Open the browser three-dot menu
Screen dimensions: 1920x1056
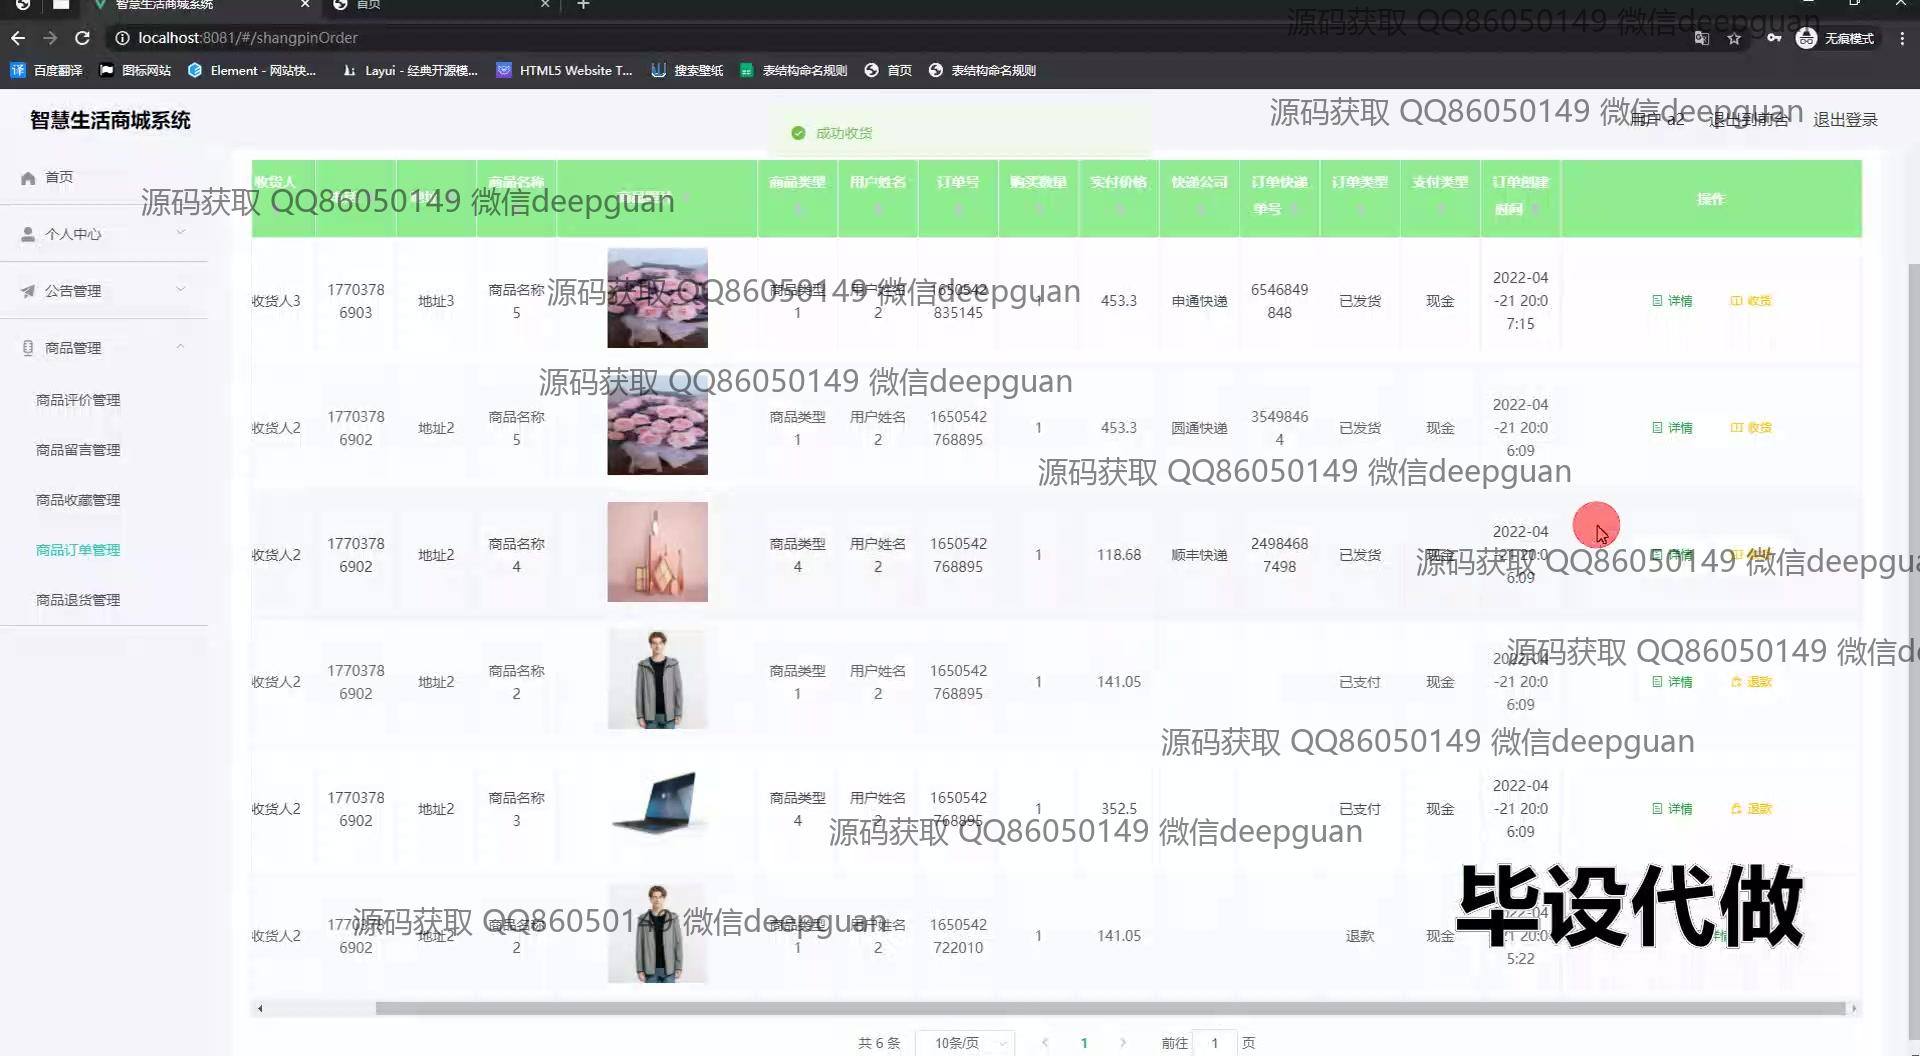coord(1902,38)
